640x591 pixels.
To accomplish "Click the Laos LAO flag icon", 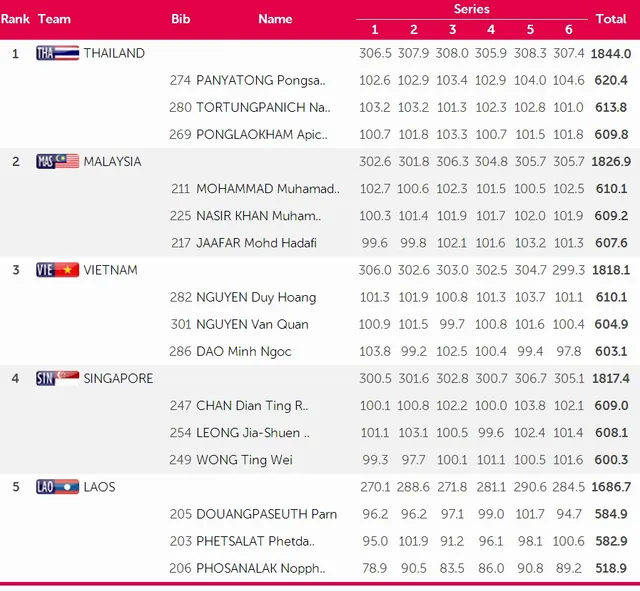I will 58,487.
